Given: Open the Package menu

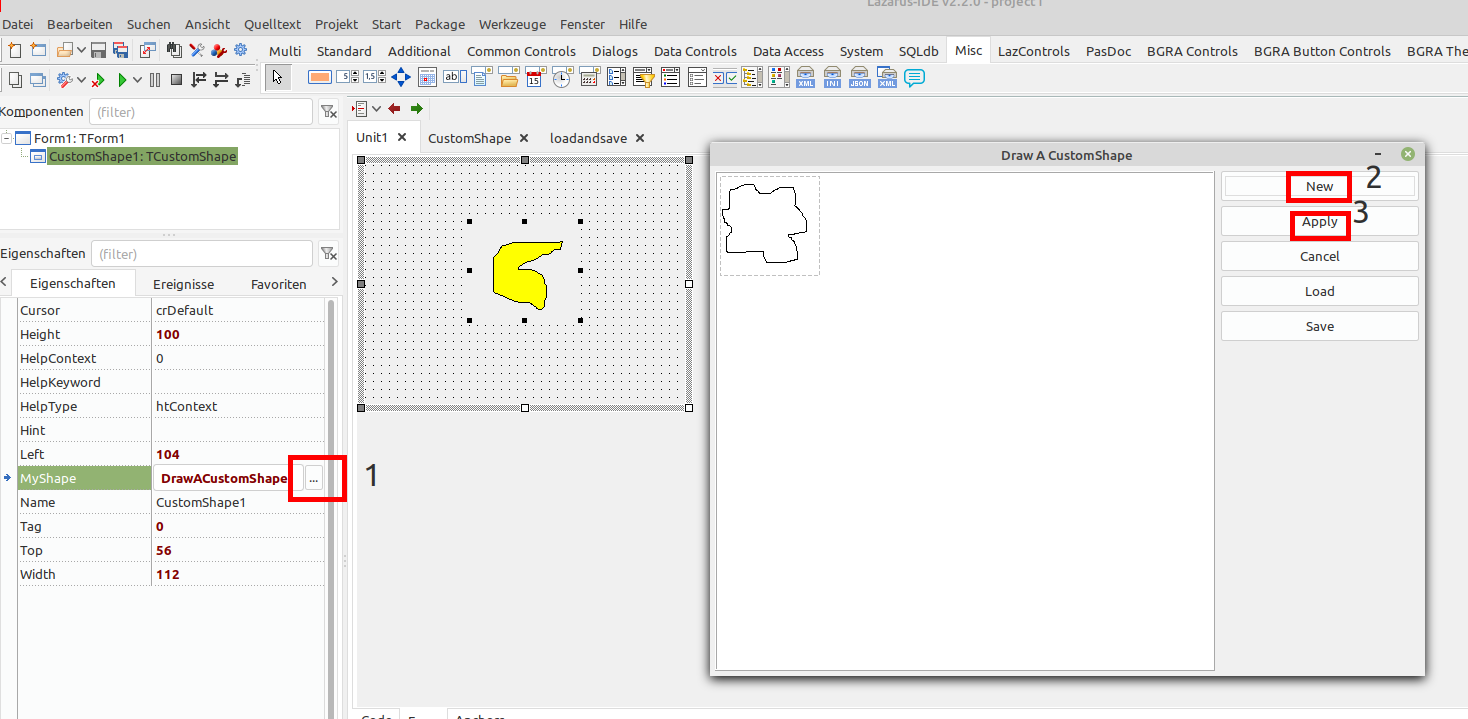Looking at the screenshot, I should (x=440, y=24).
